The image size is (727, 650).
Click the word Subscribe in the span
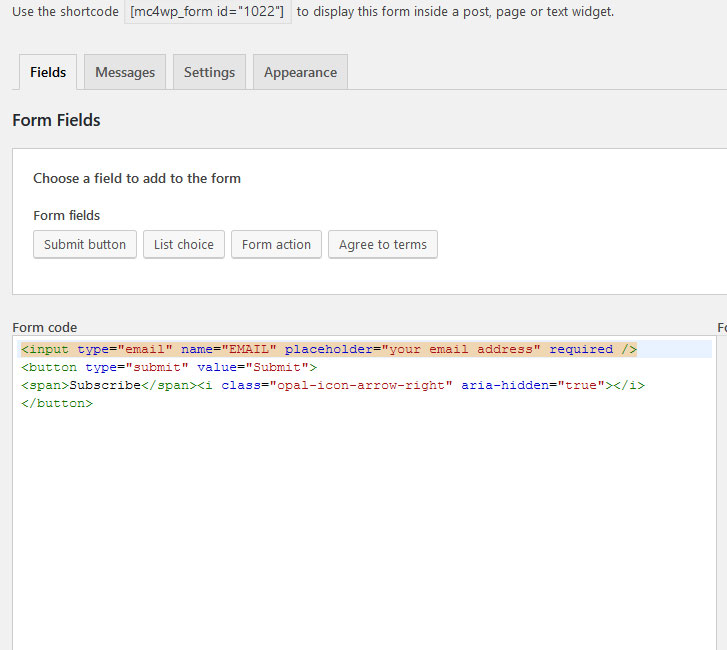click(105, 385)
